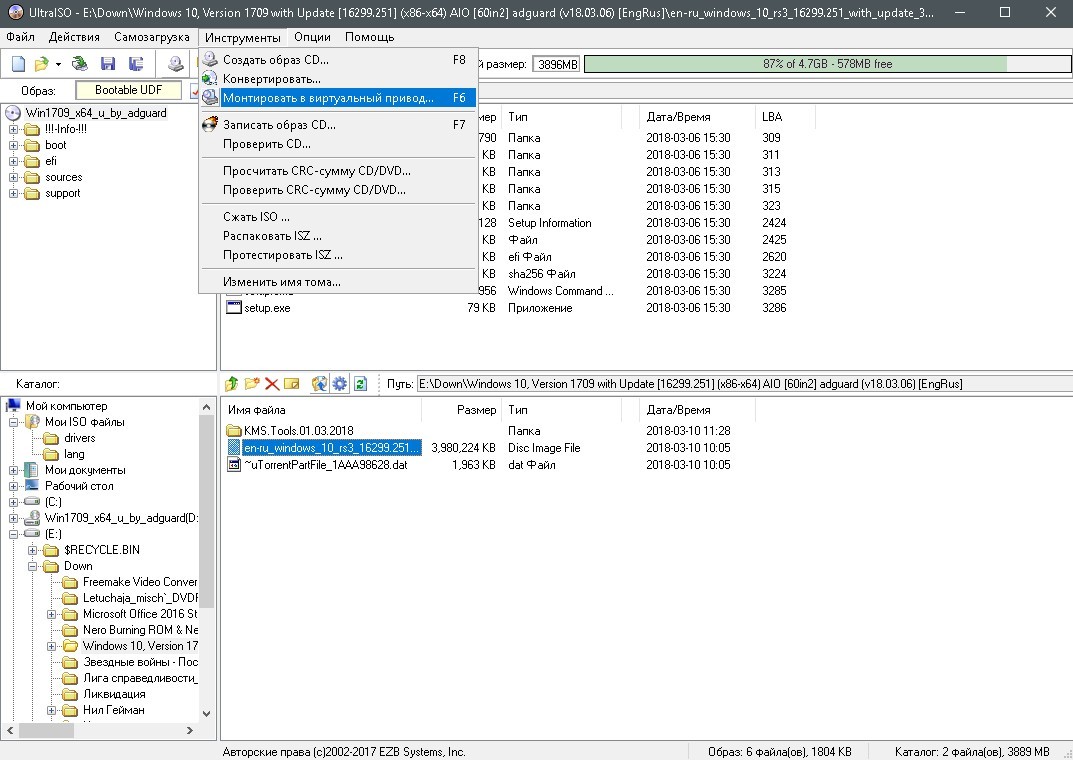Click the Мои документы icon in tree
The image size is (1073, 760).
pyautogui.click(x=32, y=470)
